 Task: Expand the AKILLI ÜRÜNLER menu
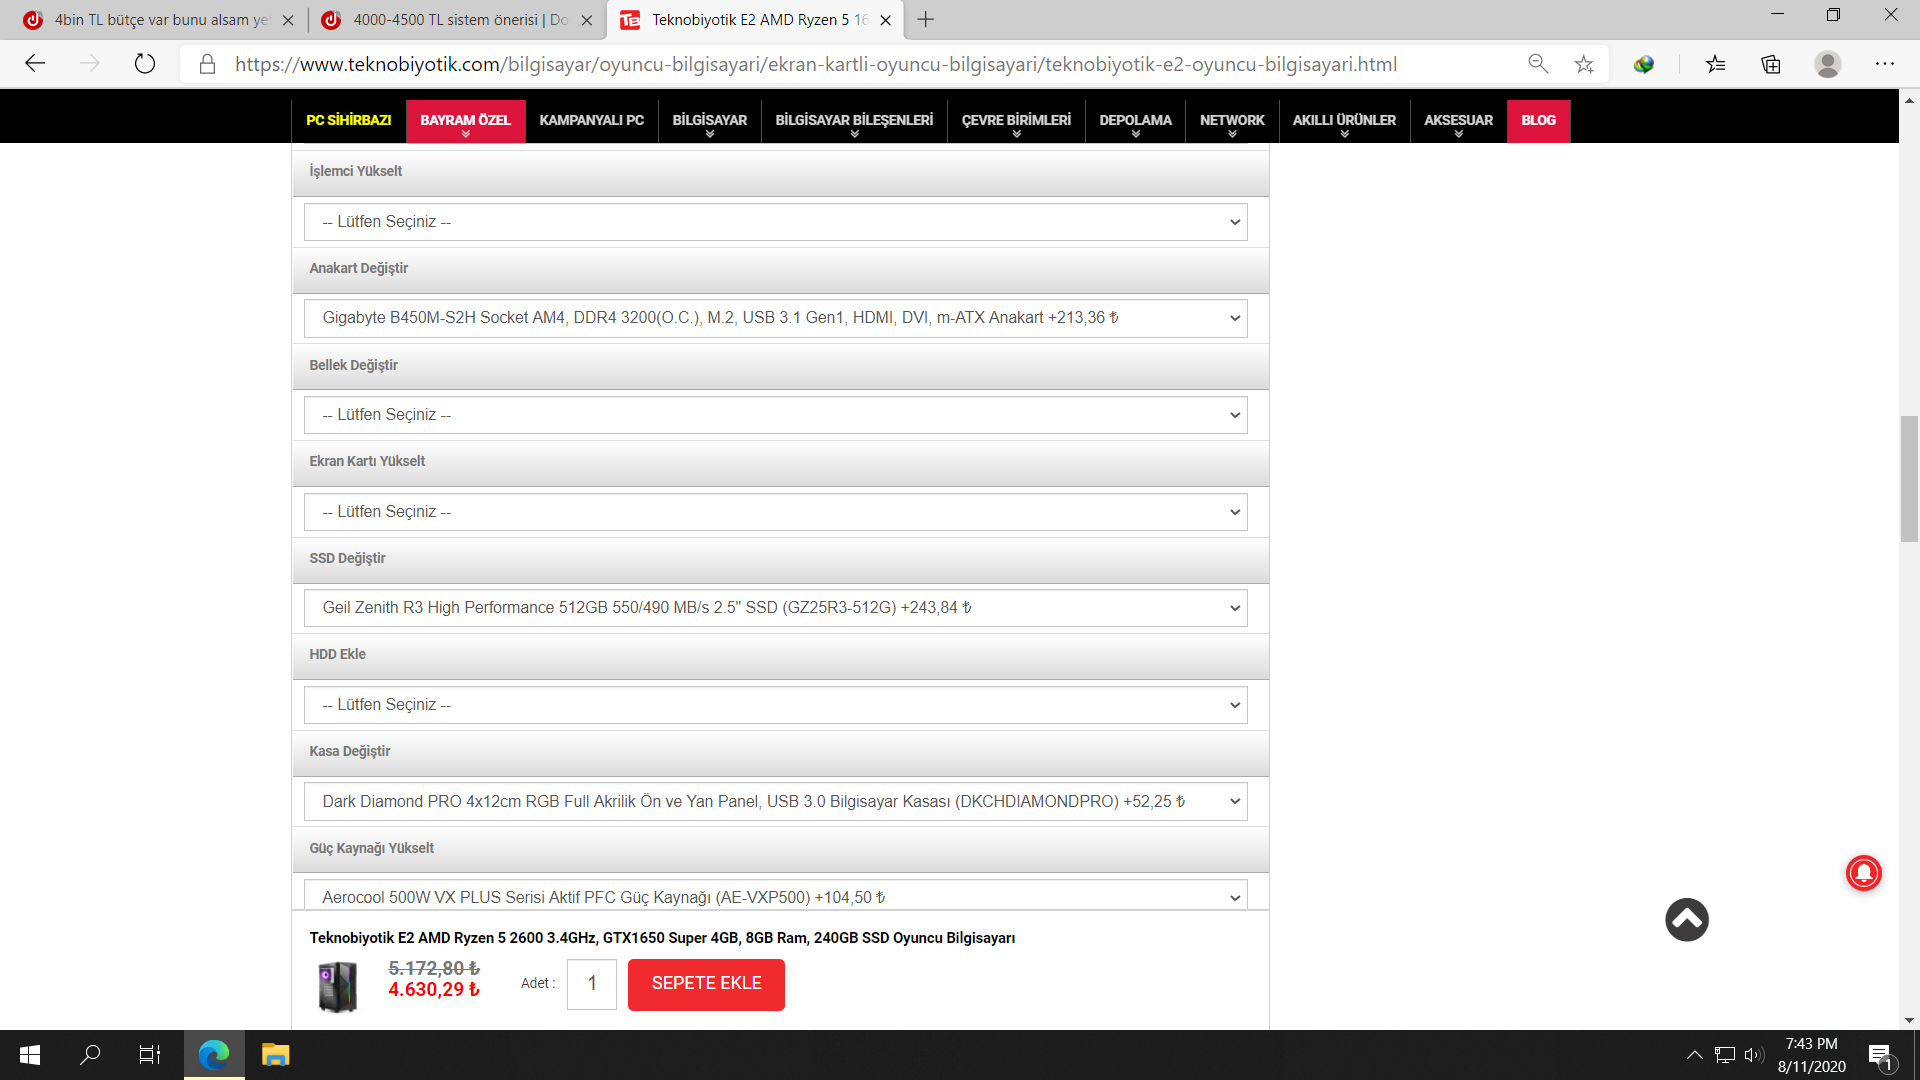click(1344, 121)
